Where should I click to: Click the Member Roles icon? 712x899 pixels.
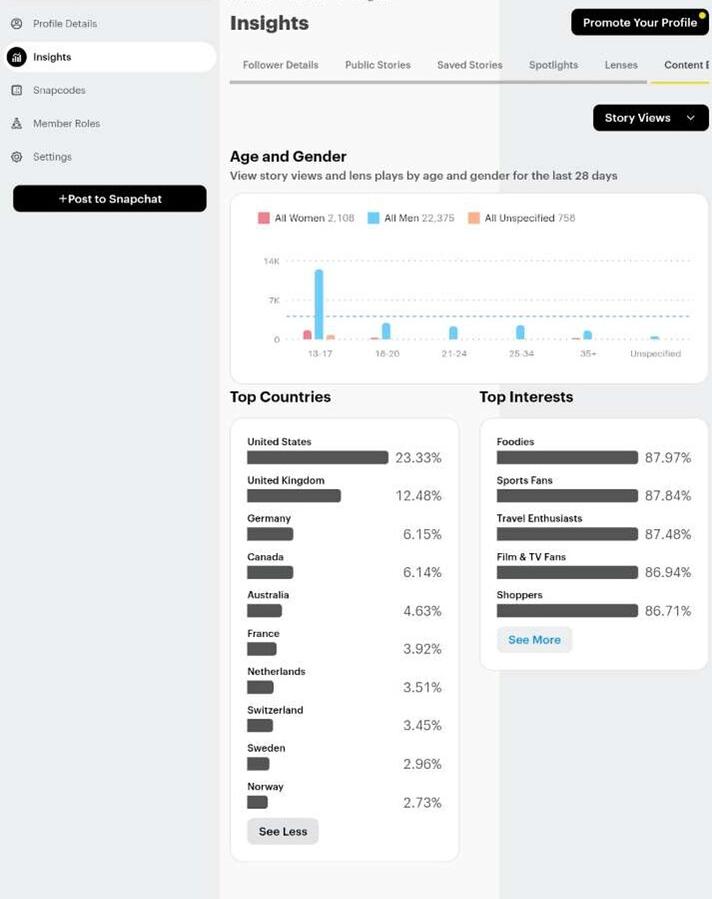click(17, 123)
